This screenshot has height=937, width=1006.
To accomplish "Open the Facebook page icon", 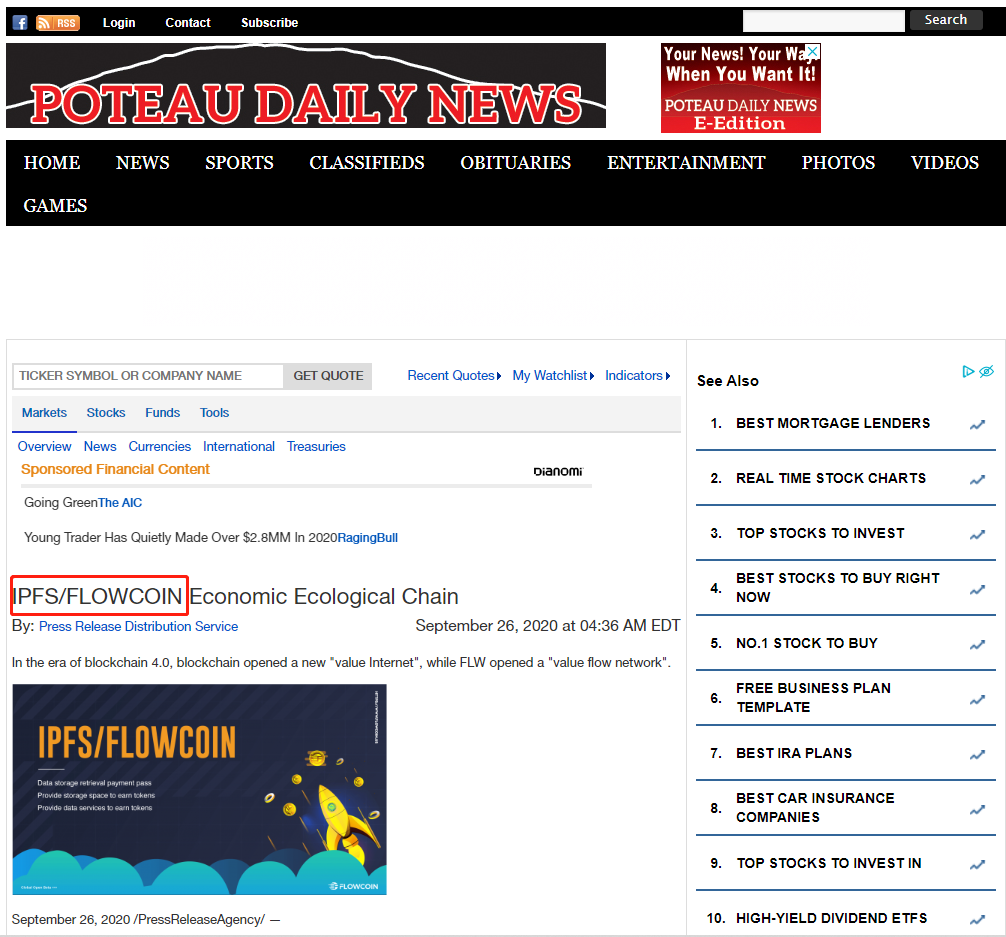I will tap(20, 23).
